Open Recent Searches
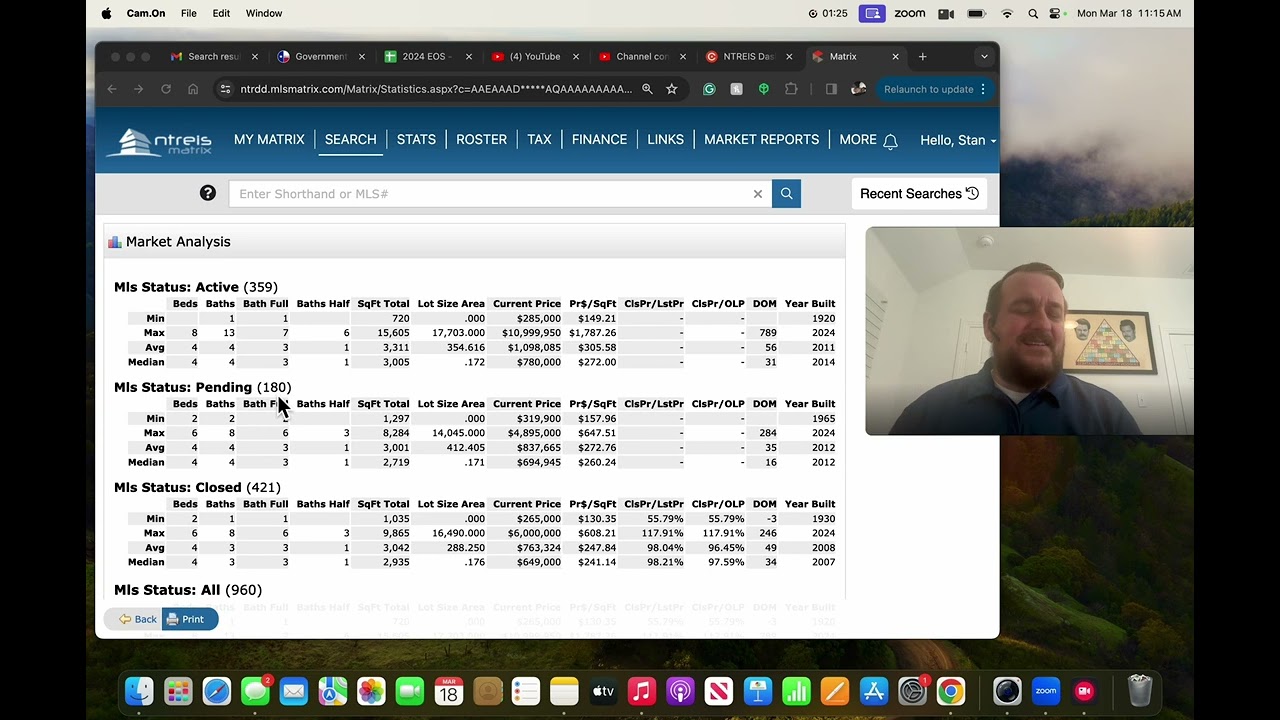The height and width of the screenshot is (720, 1280). point(918,194)
